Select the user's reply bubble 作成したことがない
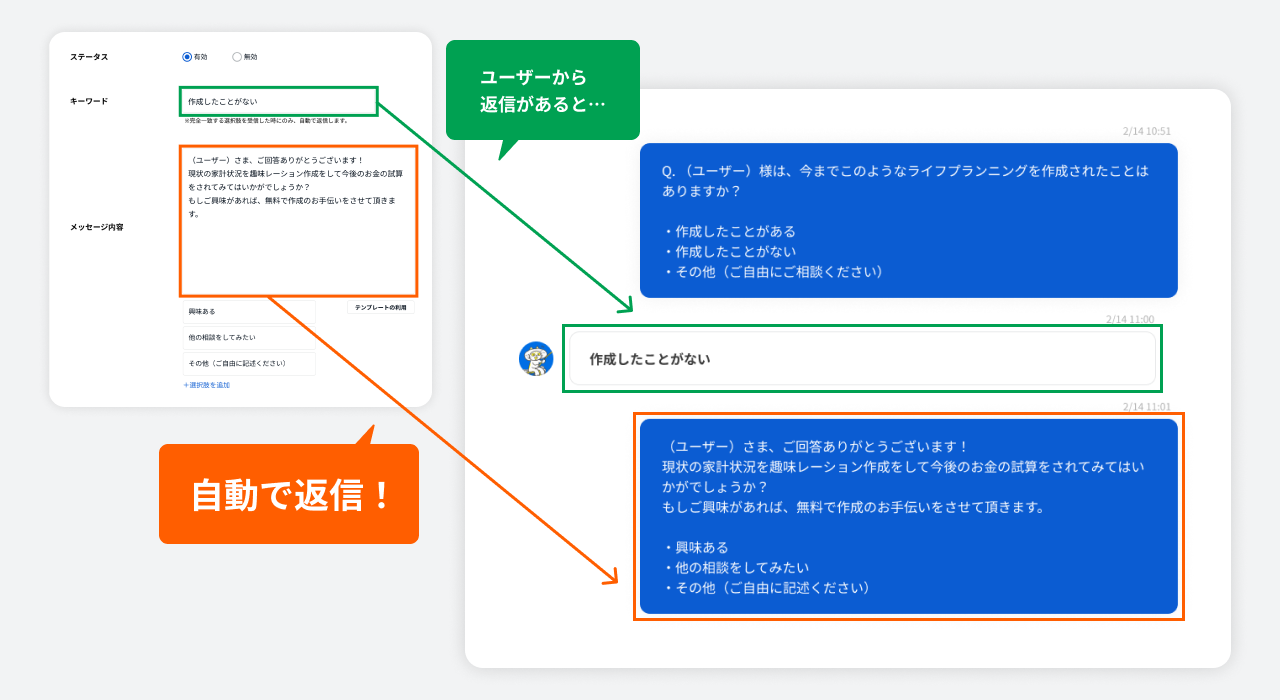Viewport: 1280px width, 700px height. [862, 358]
